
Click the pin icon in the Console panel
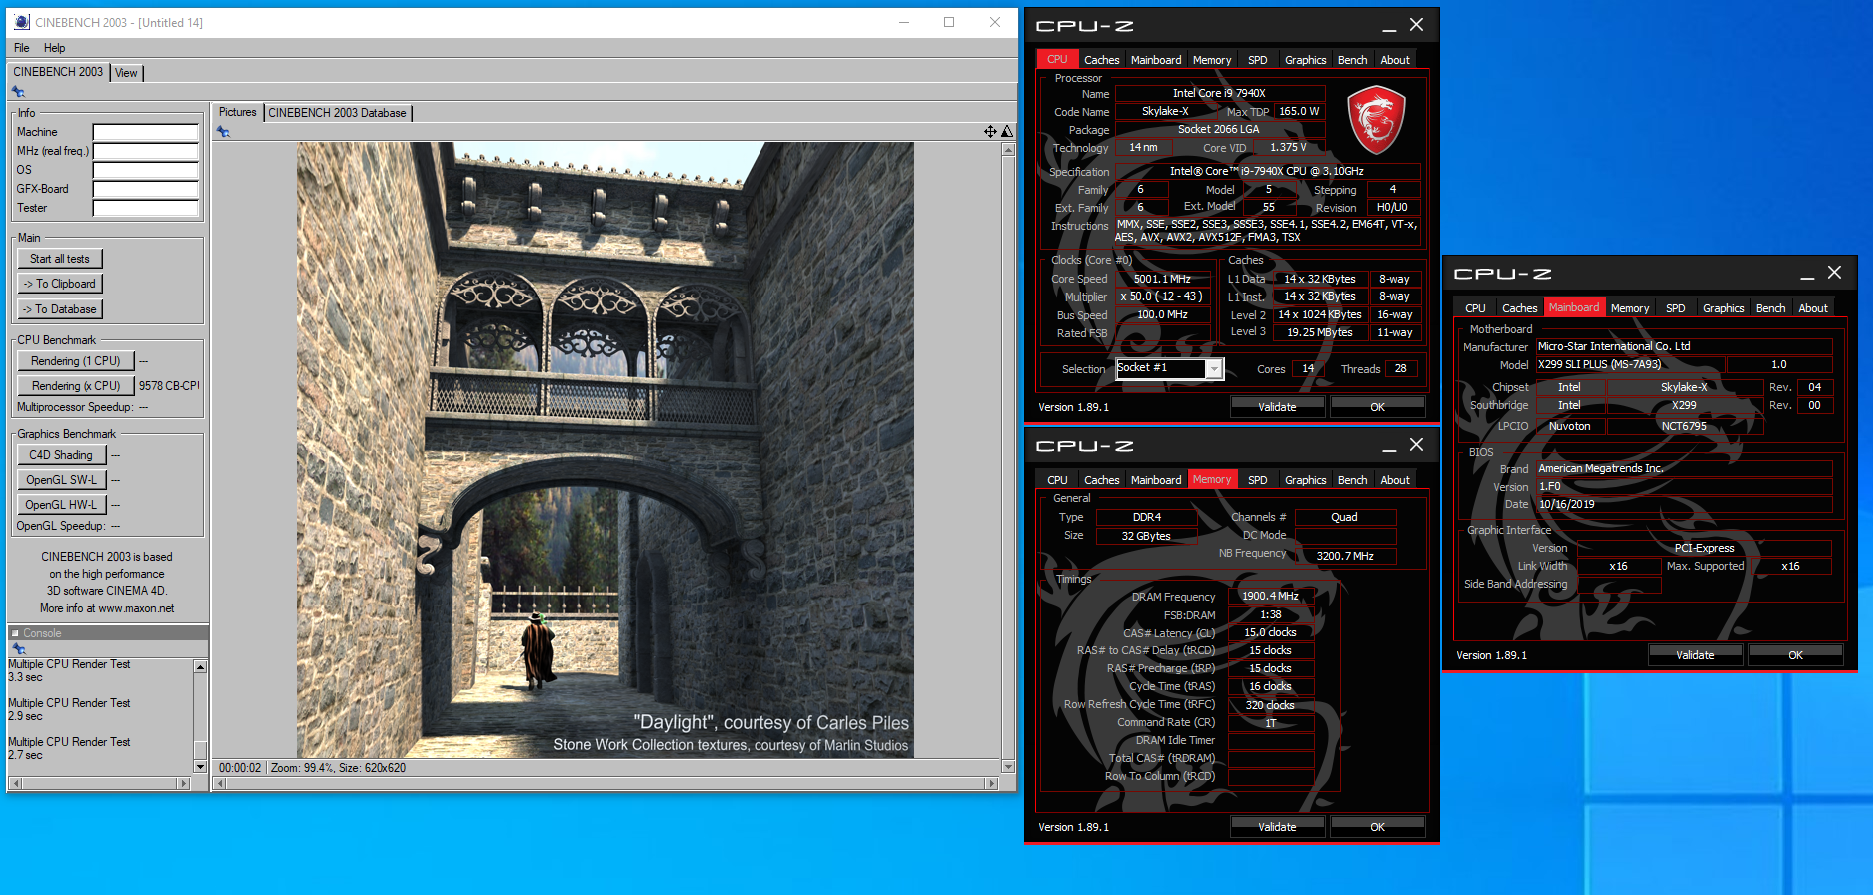click(18, 648)
